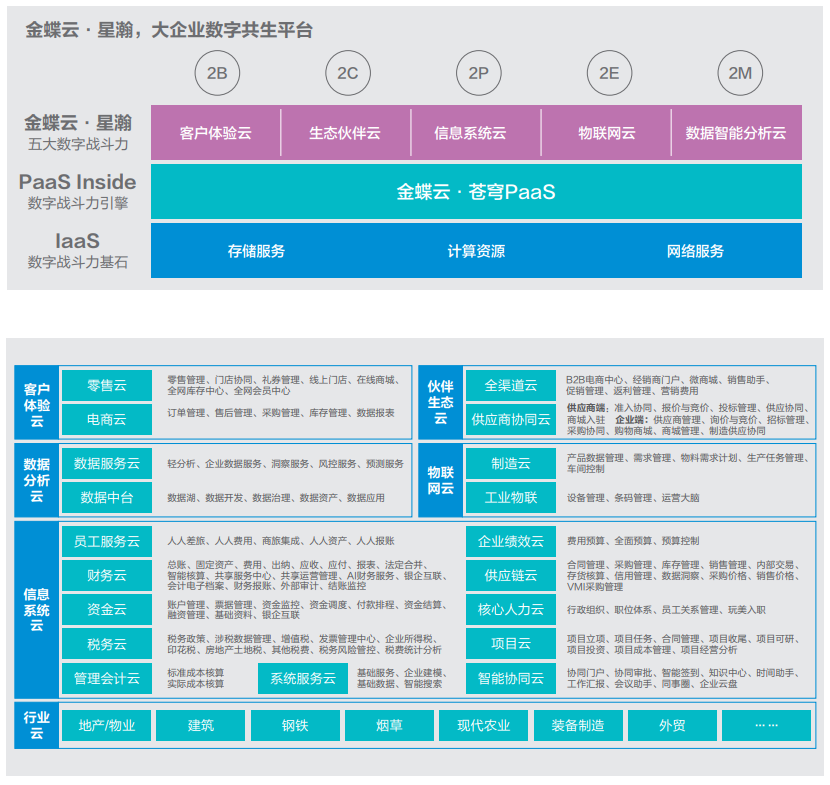Click the 金蝶云·苍穹PaaS bar
830x785 pixels.
pos(476,192)
